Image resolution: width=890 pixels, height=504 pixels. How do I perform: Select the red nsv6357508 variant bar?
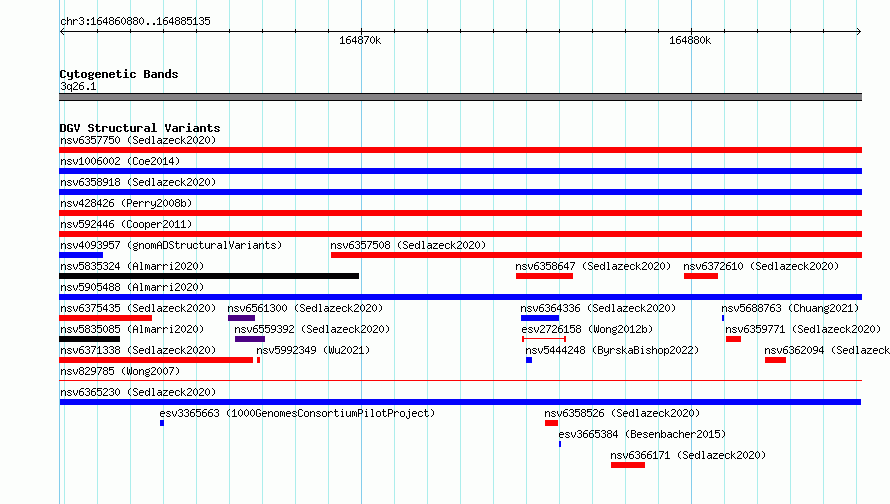[x=597, y=255]
